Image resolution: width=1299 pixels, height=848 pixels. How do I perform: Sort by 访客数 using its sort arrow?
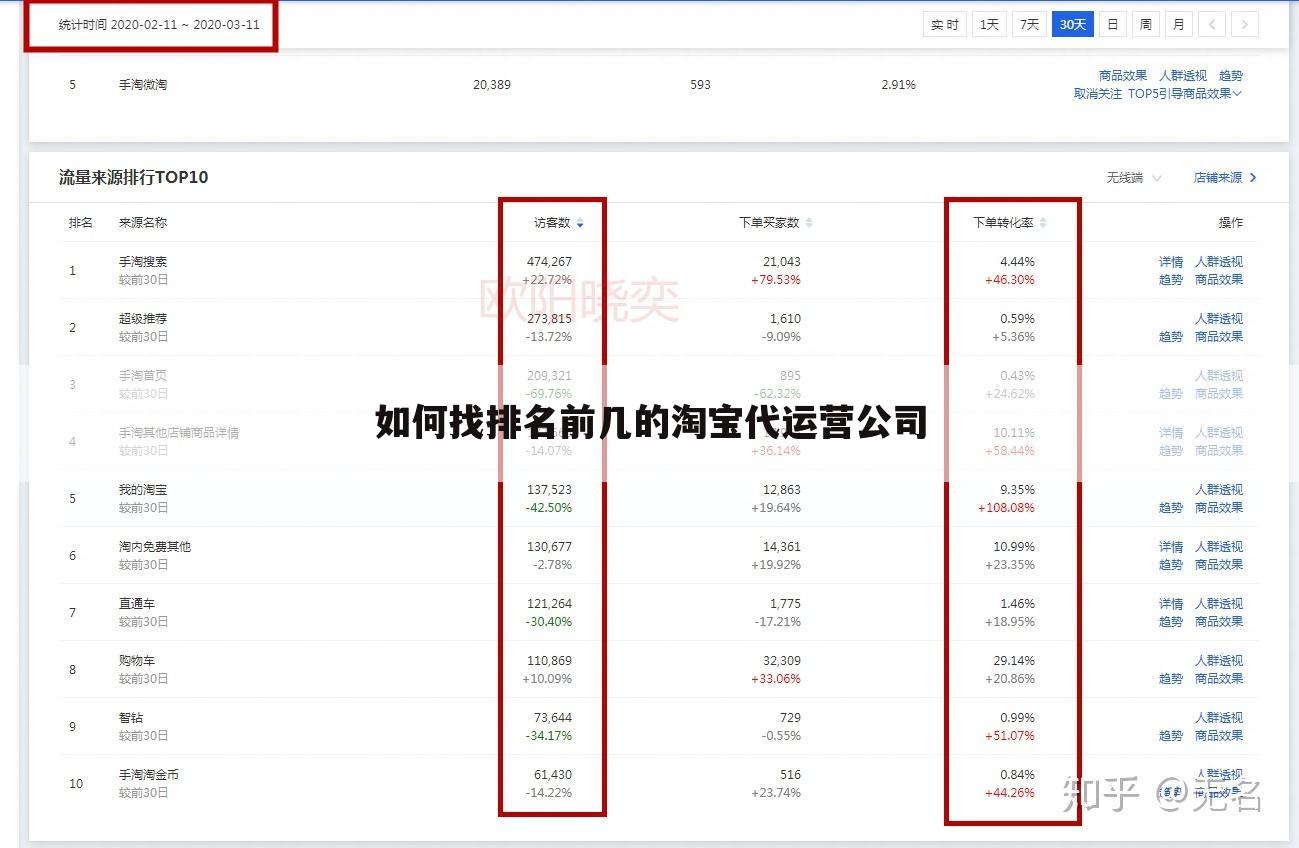tap(580, 223)
